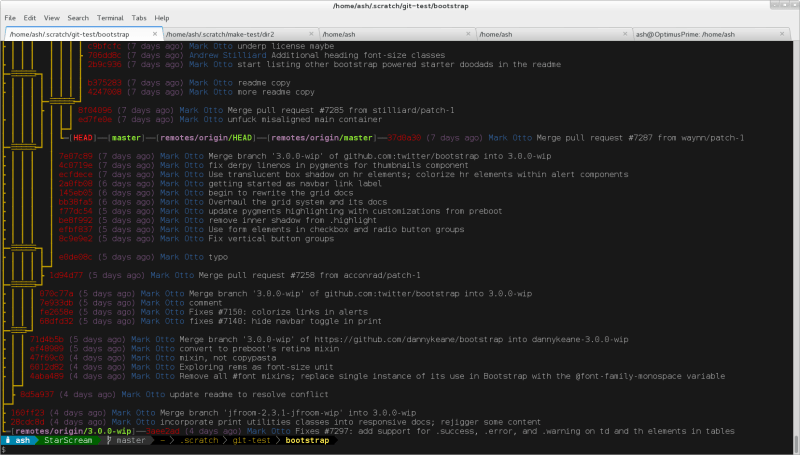Click commit message 'more readme copy'
Viewport: 800px width, 455px height.
point(276,92)
